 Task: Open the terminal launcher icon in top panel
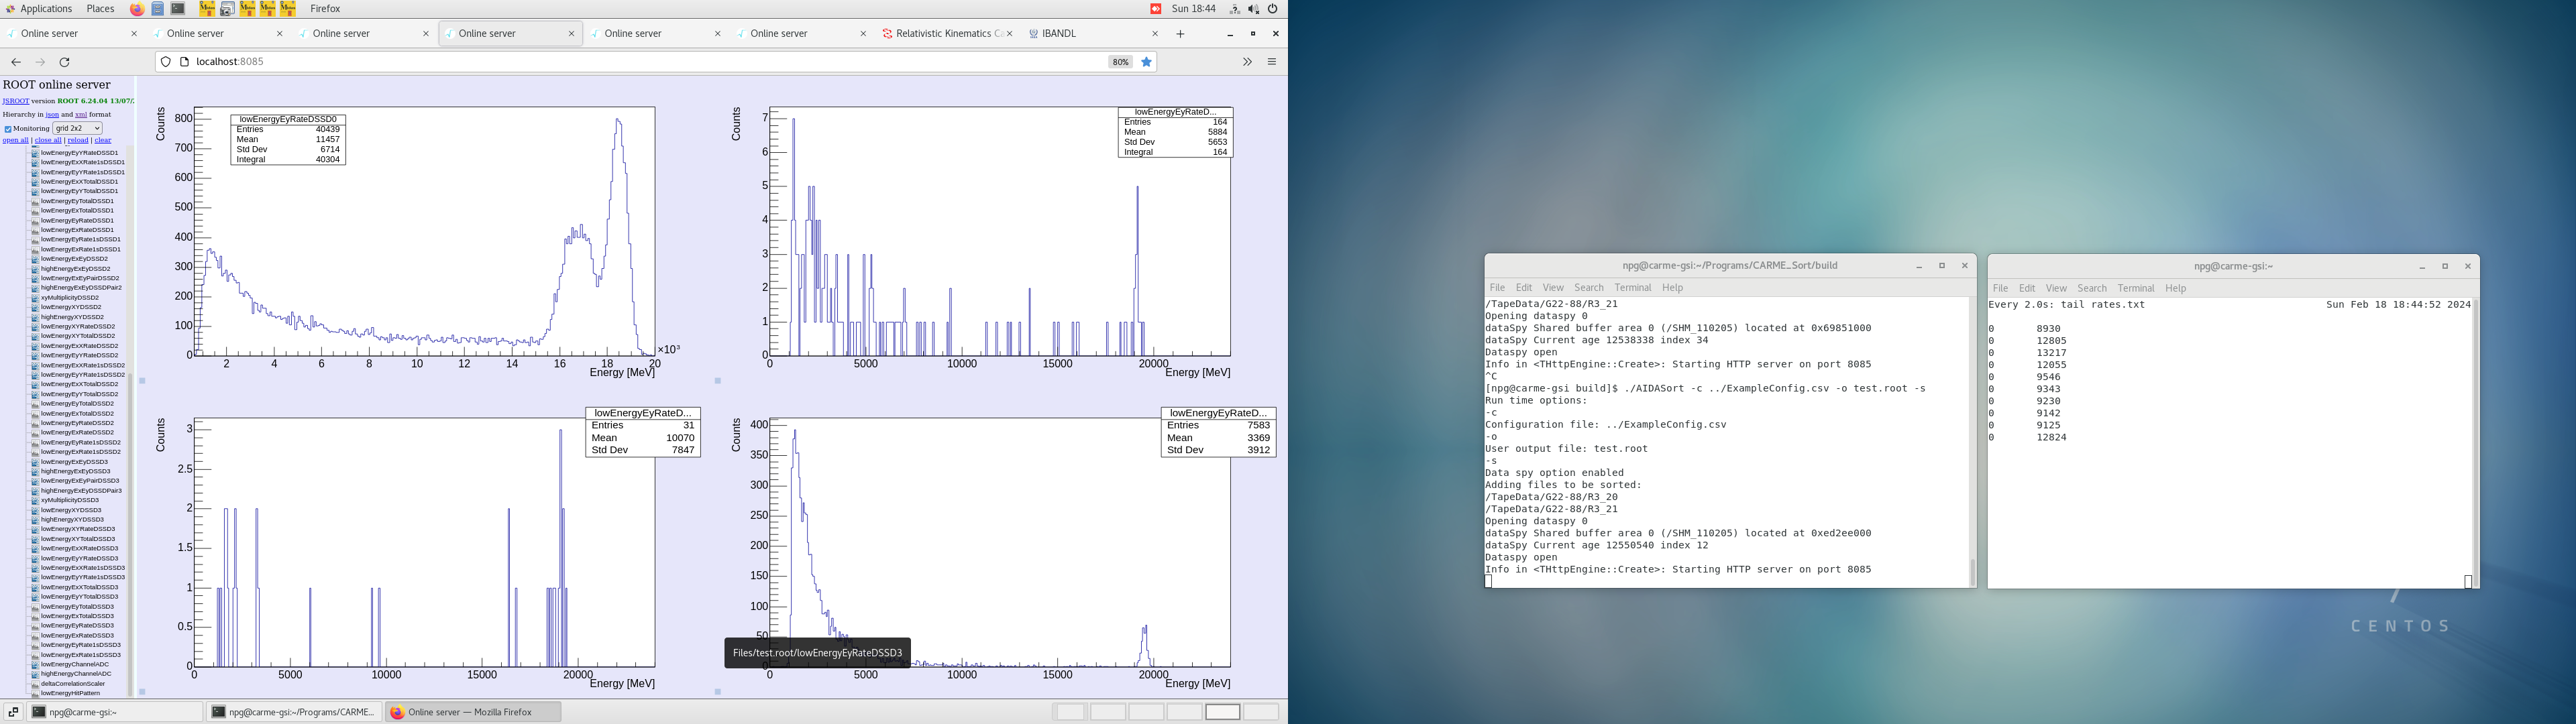click(178, 9)
